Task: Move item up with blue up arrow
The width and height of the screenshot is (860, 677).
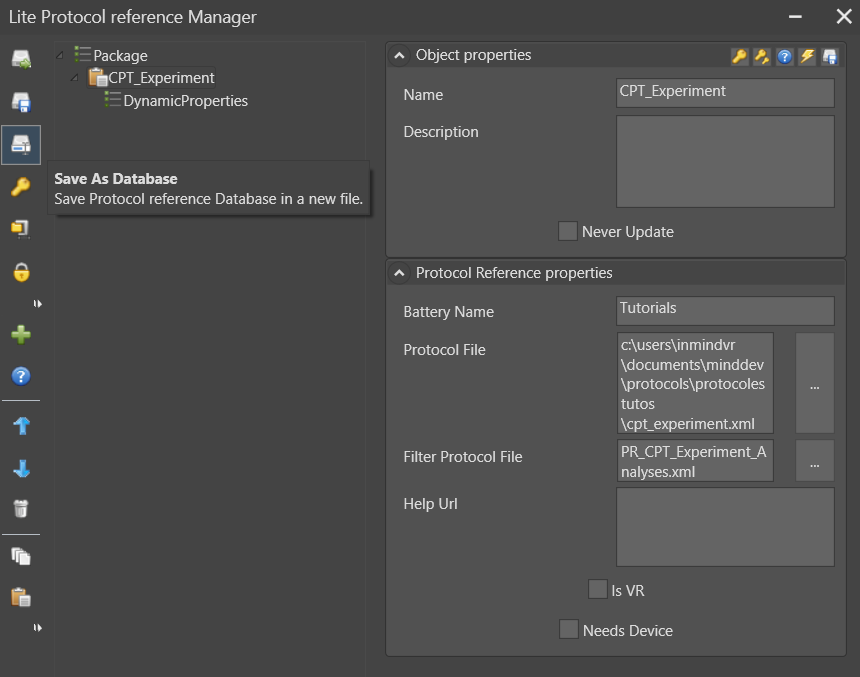Action: point(21,426)
